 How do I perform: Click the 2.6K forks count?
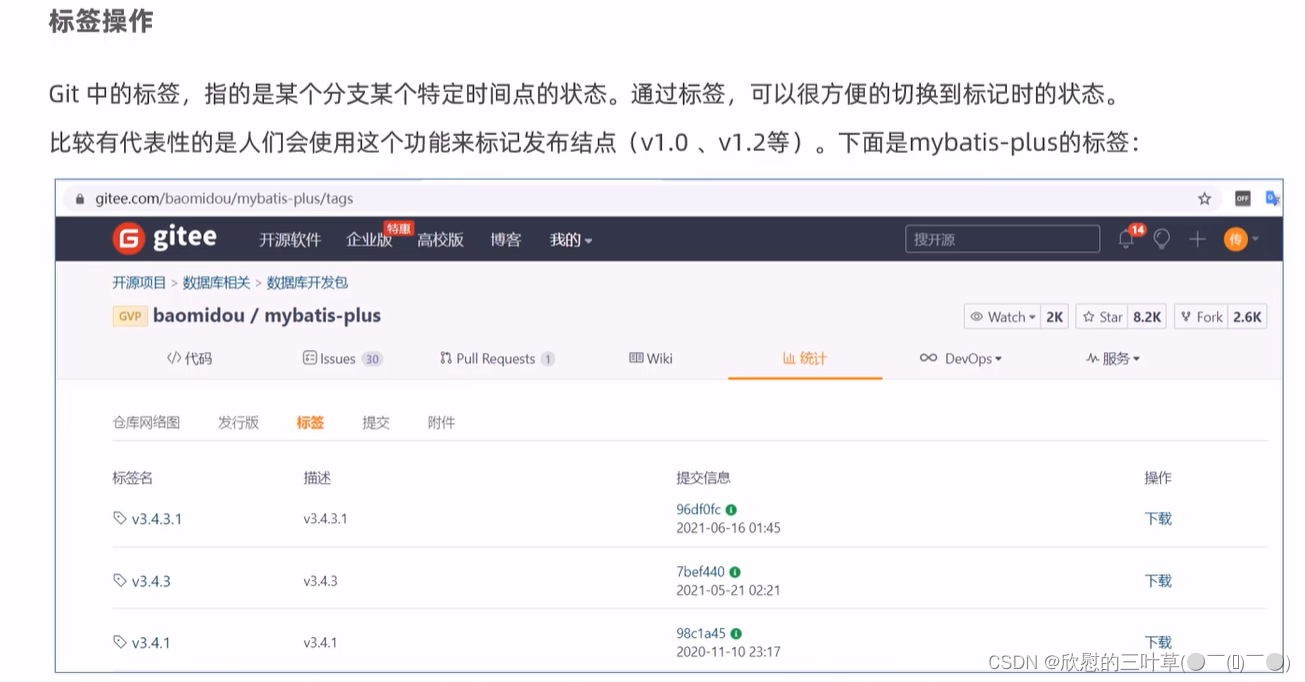pyautogui.click(x=1247, y=317)
